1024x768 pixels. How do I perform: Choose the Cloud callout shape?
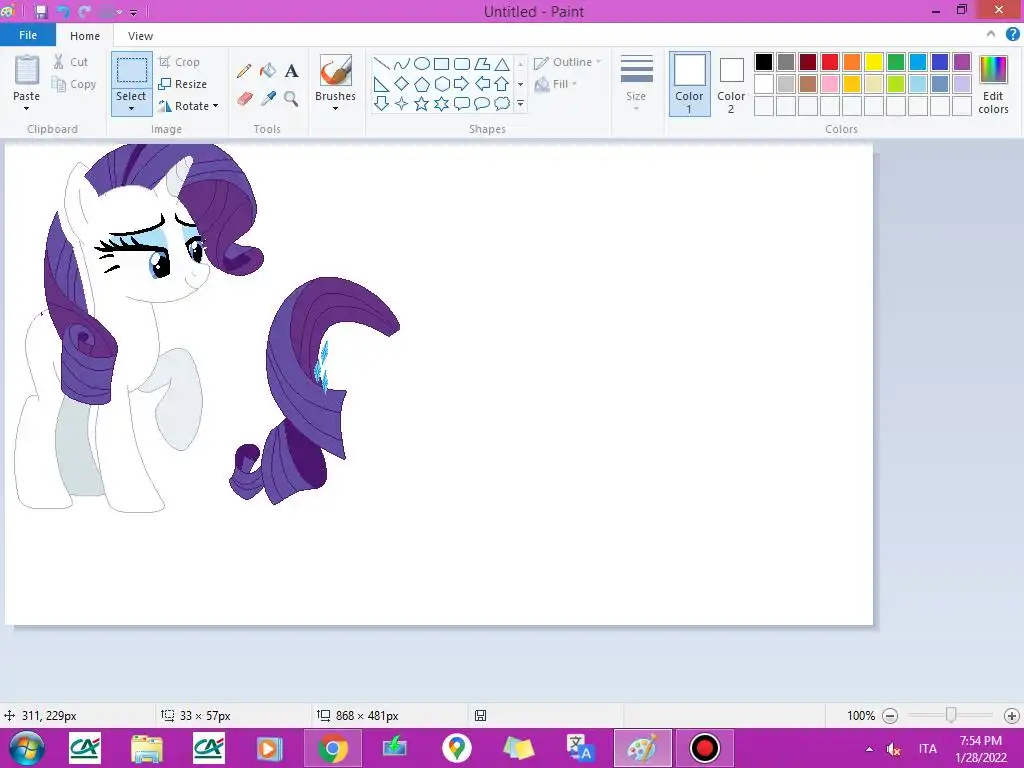(x=502, y=104)
